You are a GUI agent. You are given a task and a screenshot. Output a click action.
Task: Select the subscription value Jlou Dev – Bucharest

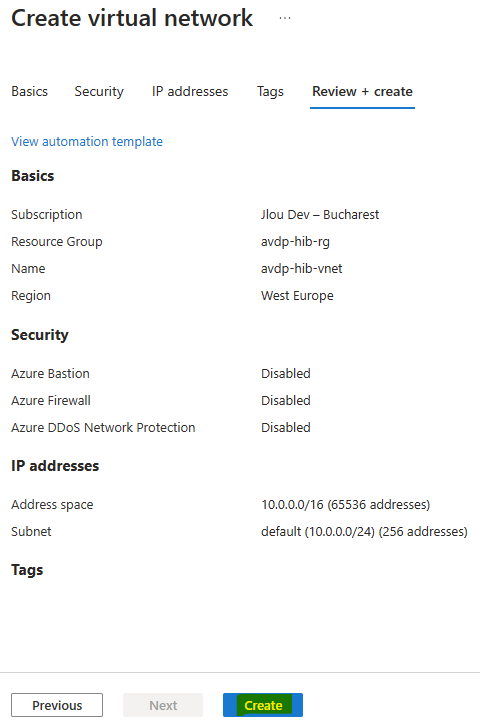tap(320, 215)
